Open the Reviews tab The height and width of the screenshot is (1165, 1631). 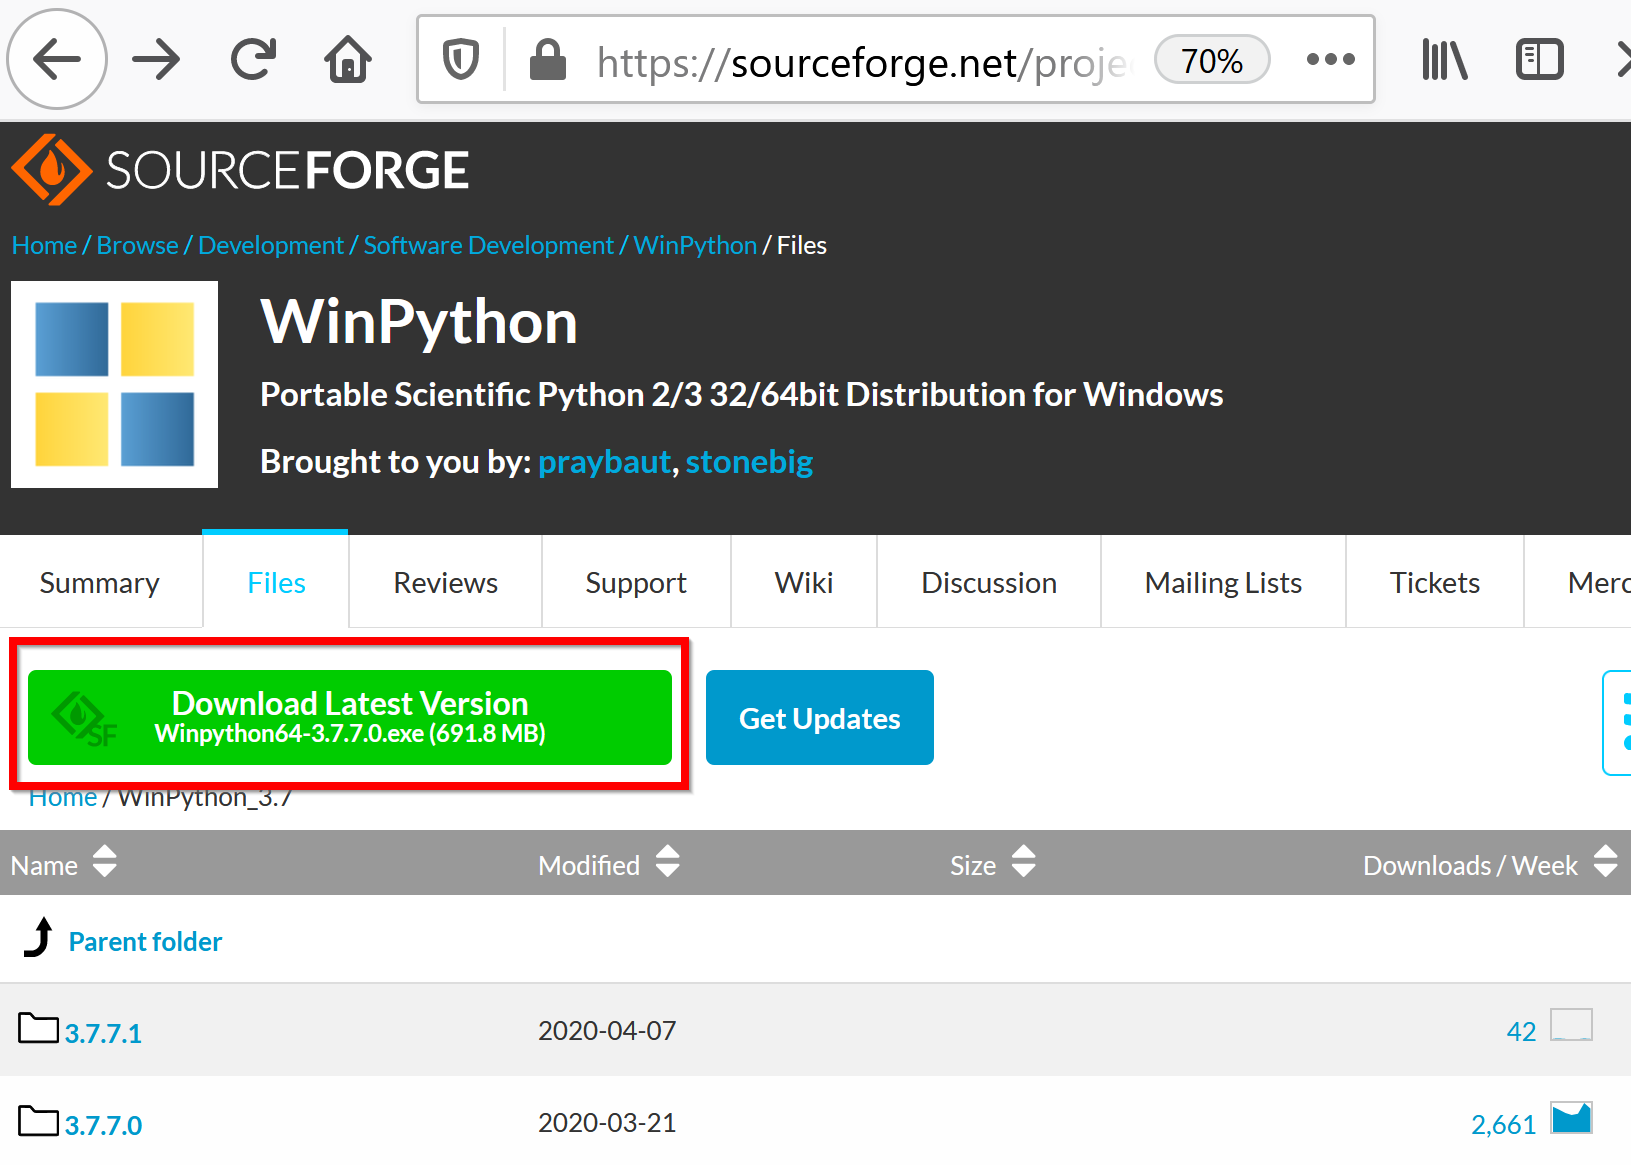point(445,583)
